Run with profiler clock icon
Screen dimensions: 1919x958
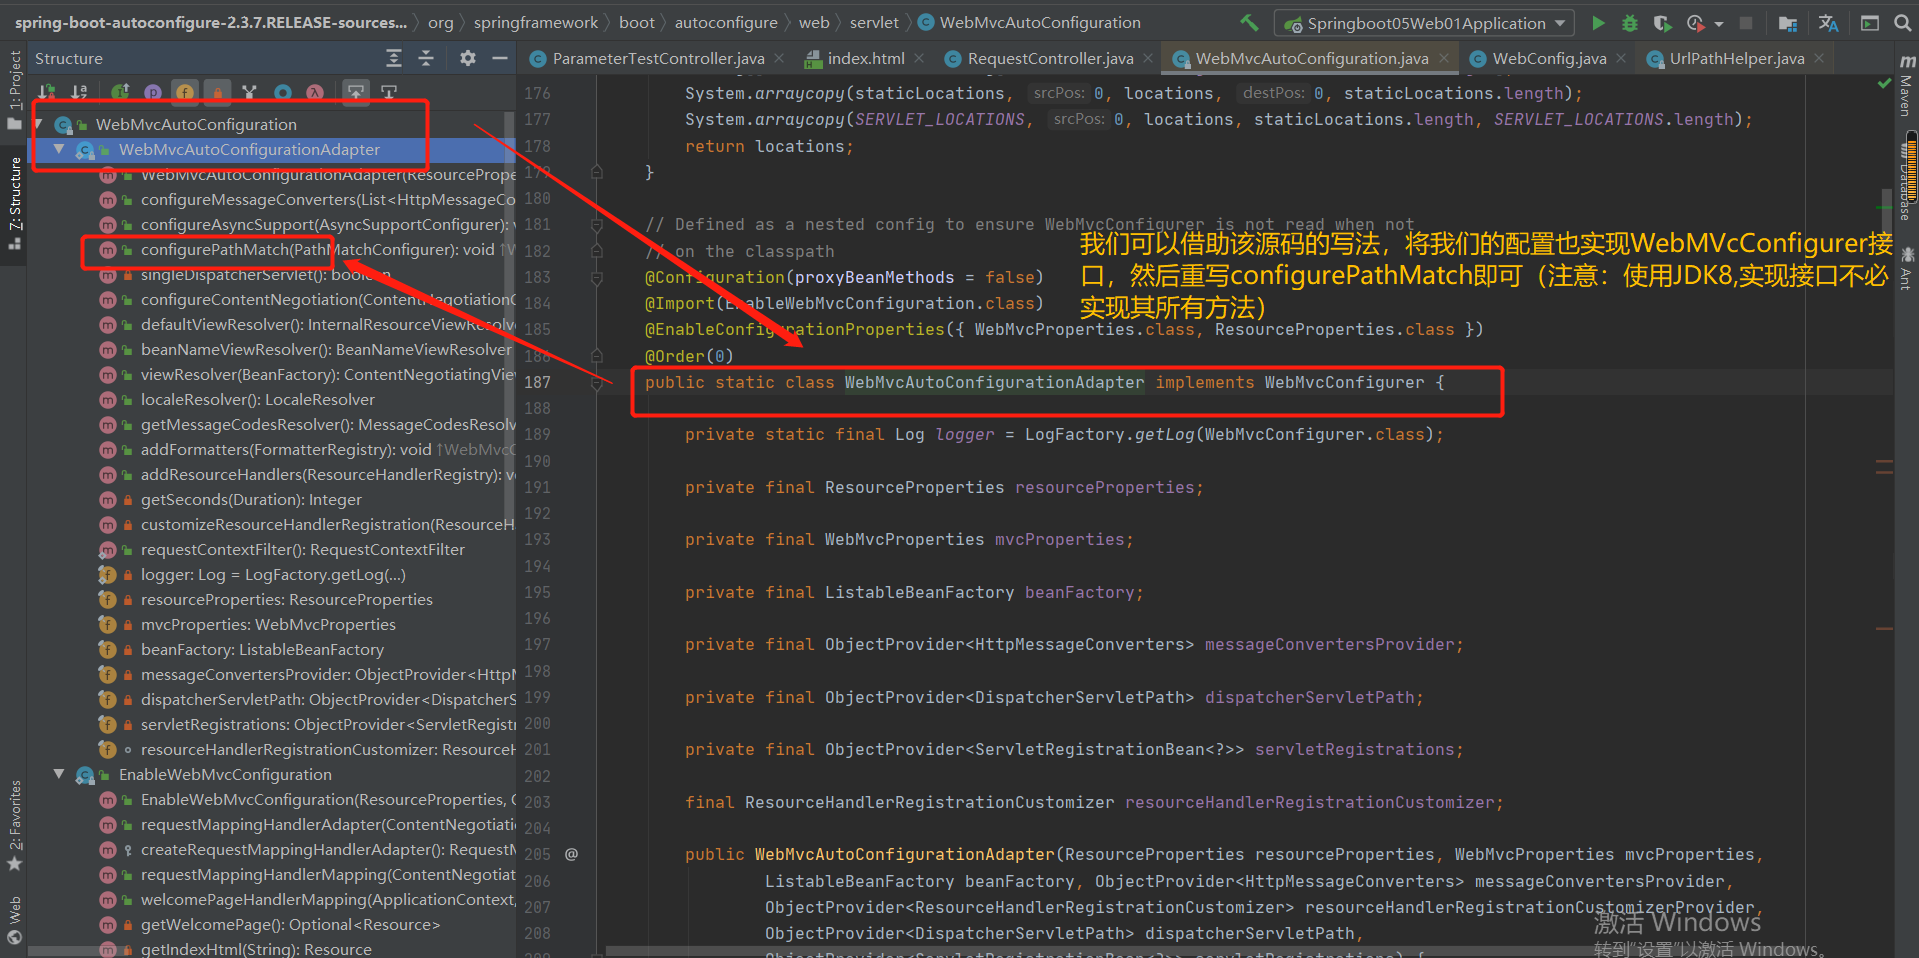click(x=1695, y=22)
